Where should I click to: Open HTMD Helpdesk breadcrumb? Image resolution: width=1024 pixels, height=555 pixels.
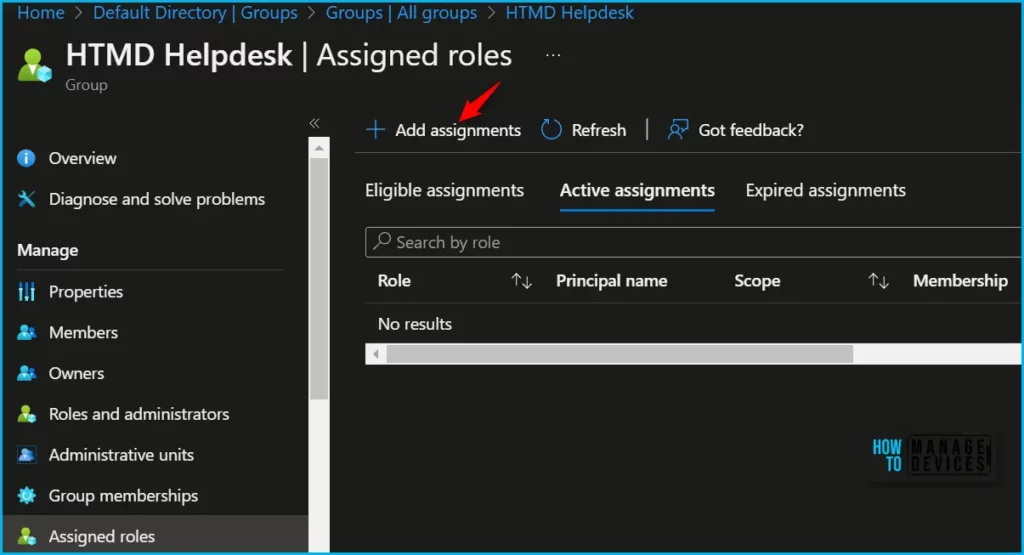click(x=569, y=12)
